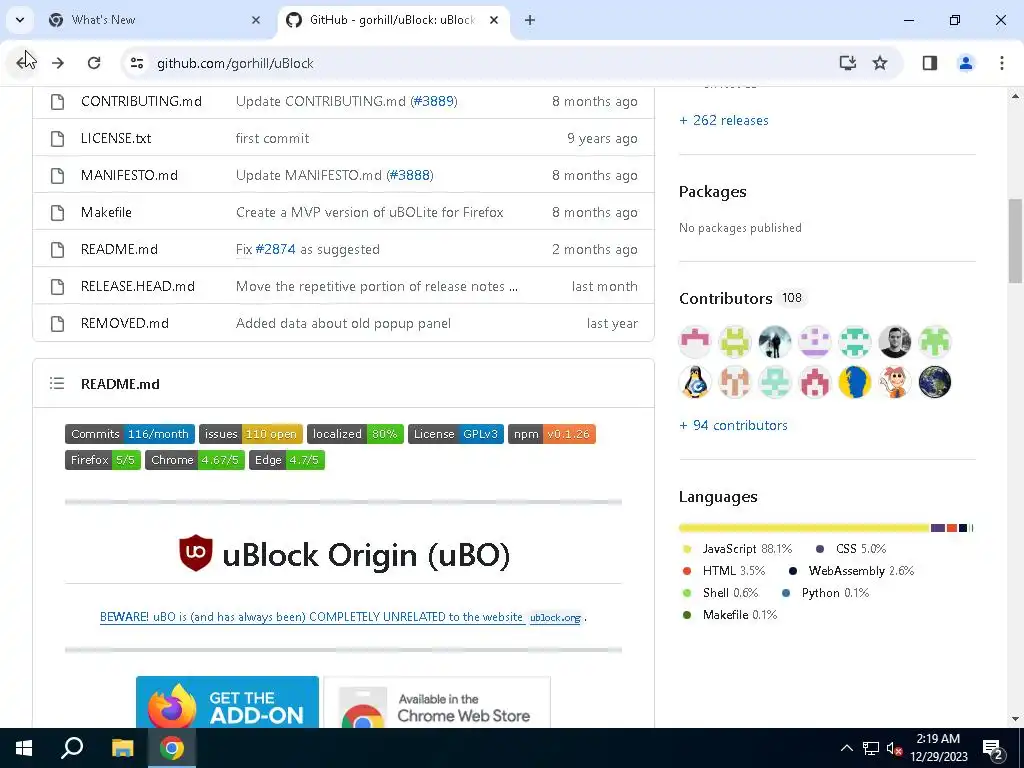Image resolution: width=1024 pixels, height=768 pixels.
Task: Select HTML 3.5% language
Action: point(724,571)
